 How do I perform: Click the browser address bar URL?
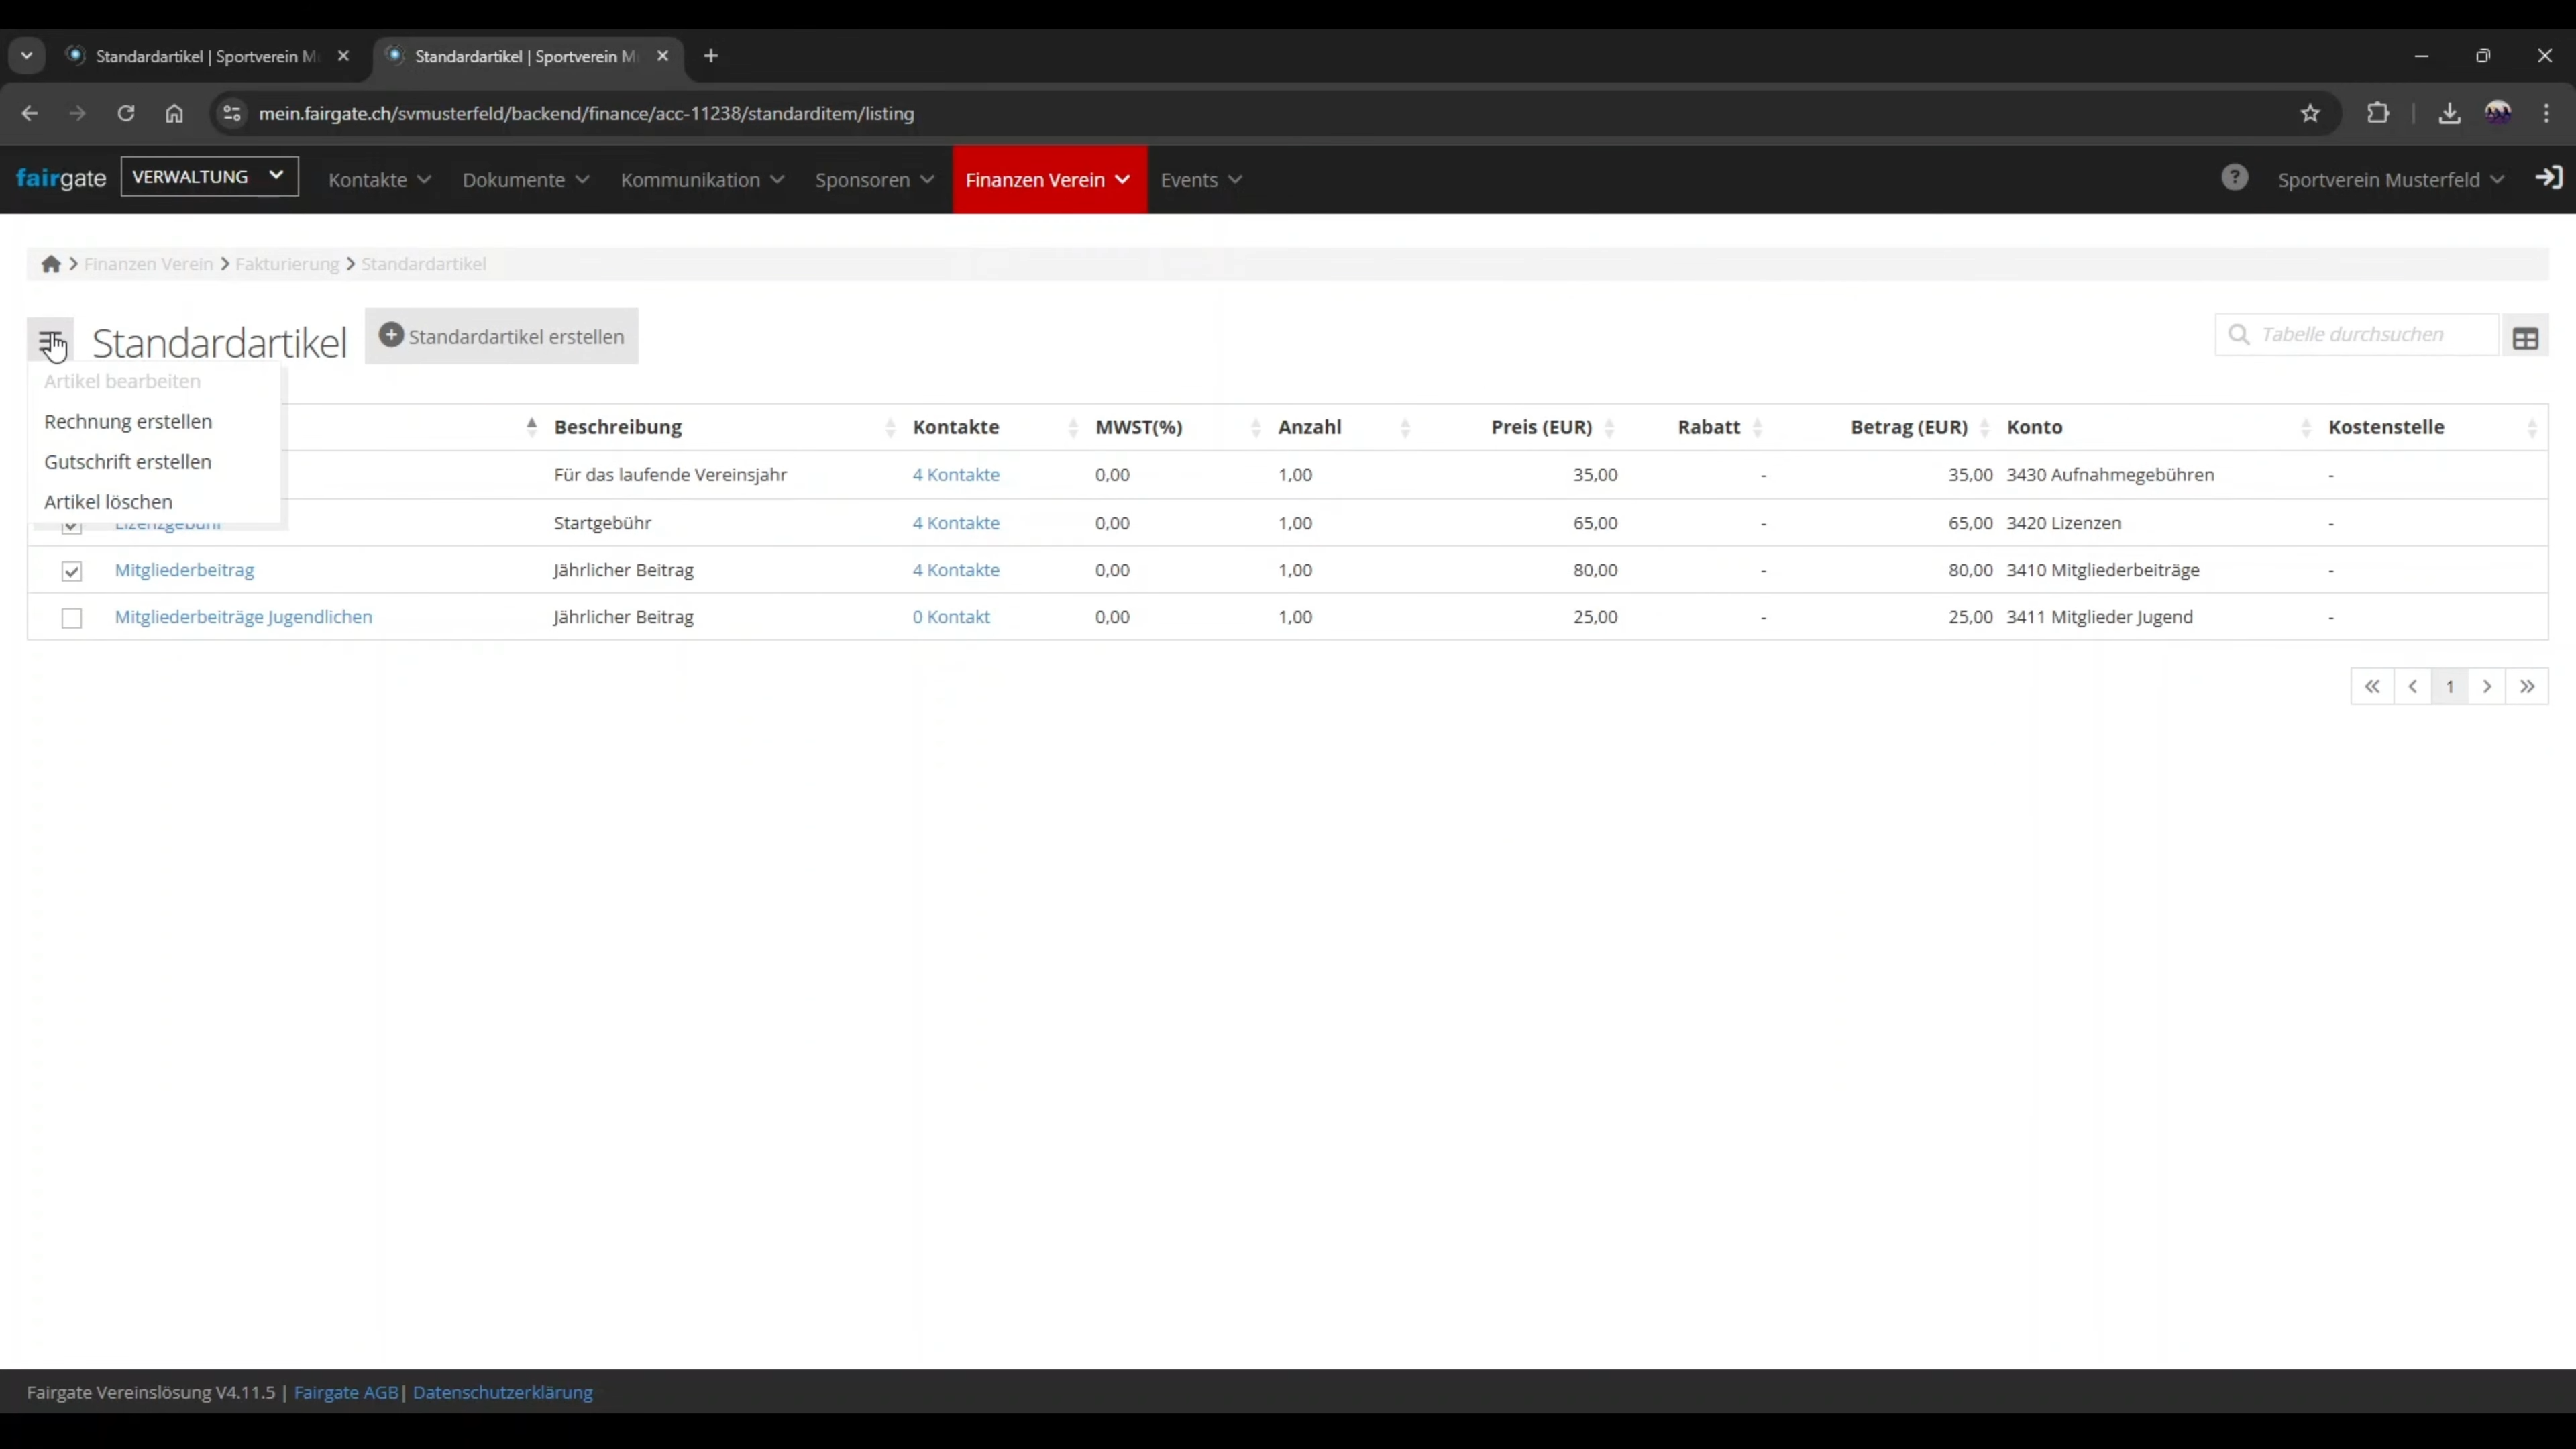[x=586, y=113]
